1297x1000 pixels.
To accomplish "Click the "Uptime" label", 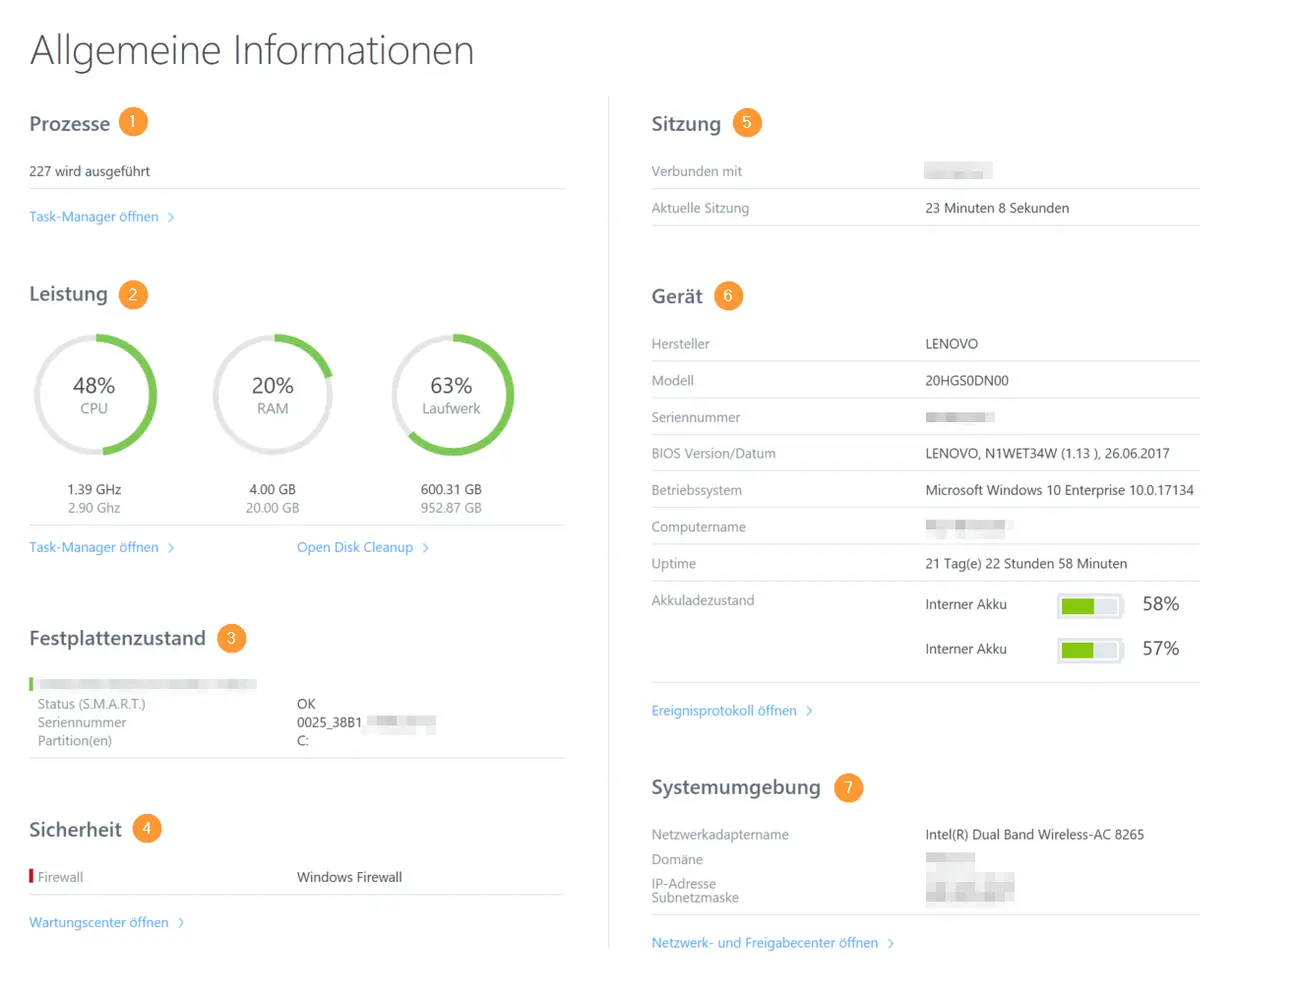I will [x=674, y=564].
